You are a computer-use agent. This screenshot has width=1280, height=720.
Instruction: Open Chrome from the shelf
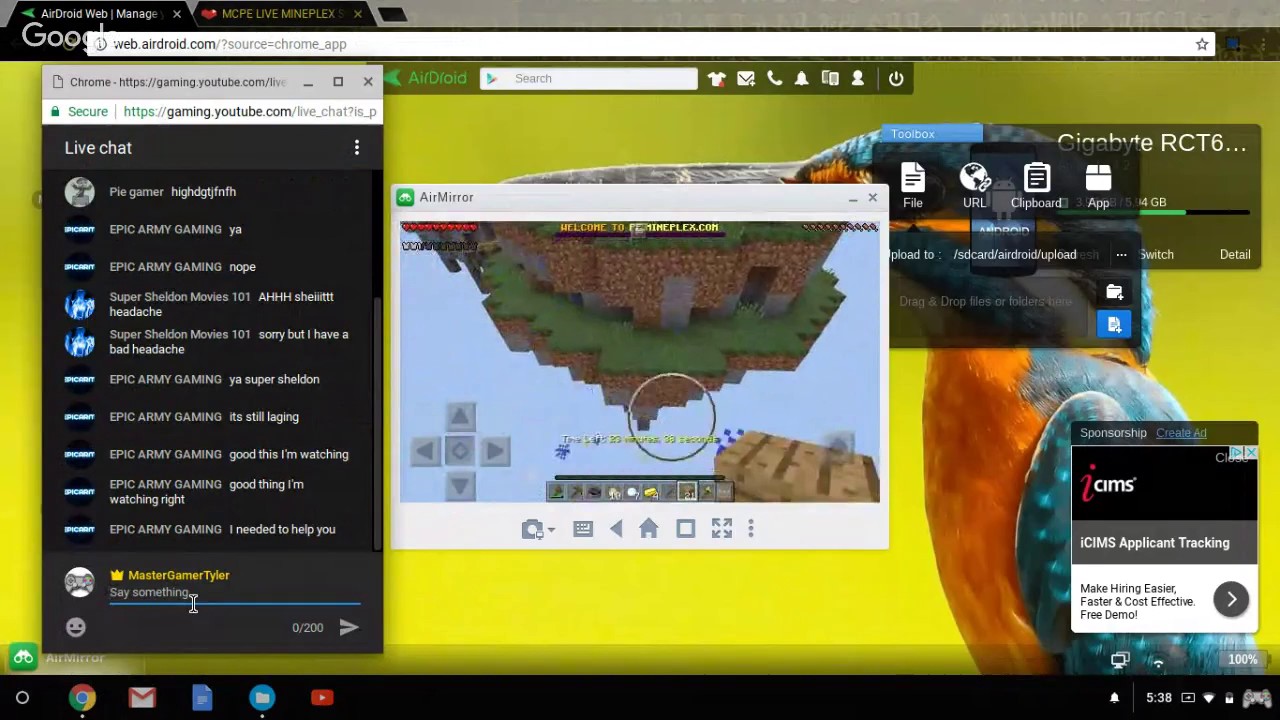[x=82, y=698]
